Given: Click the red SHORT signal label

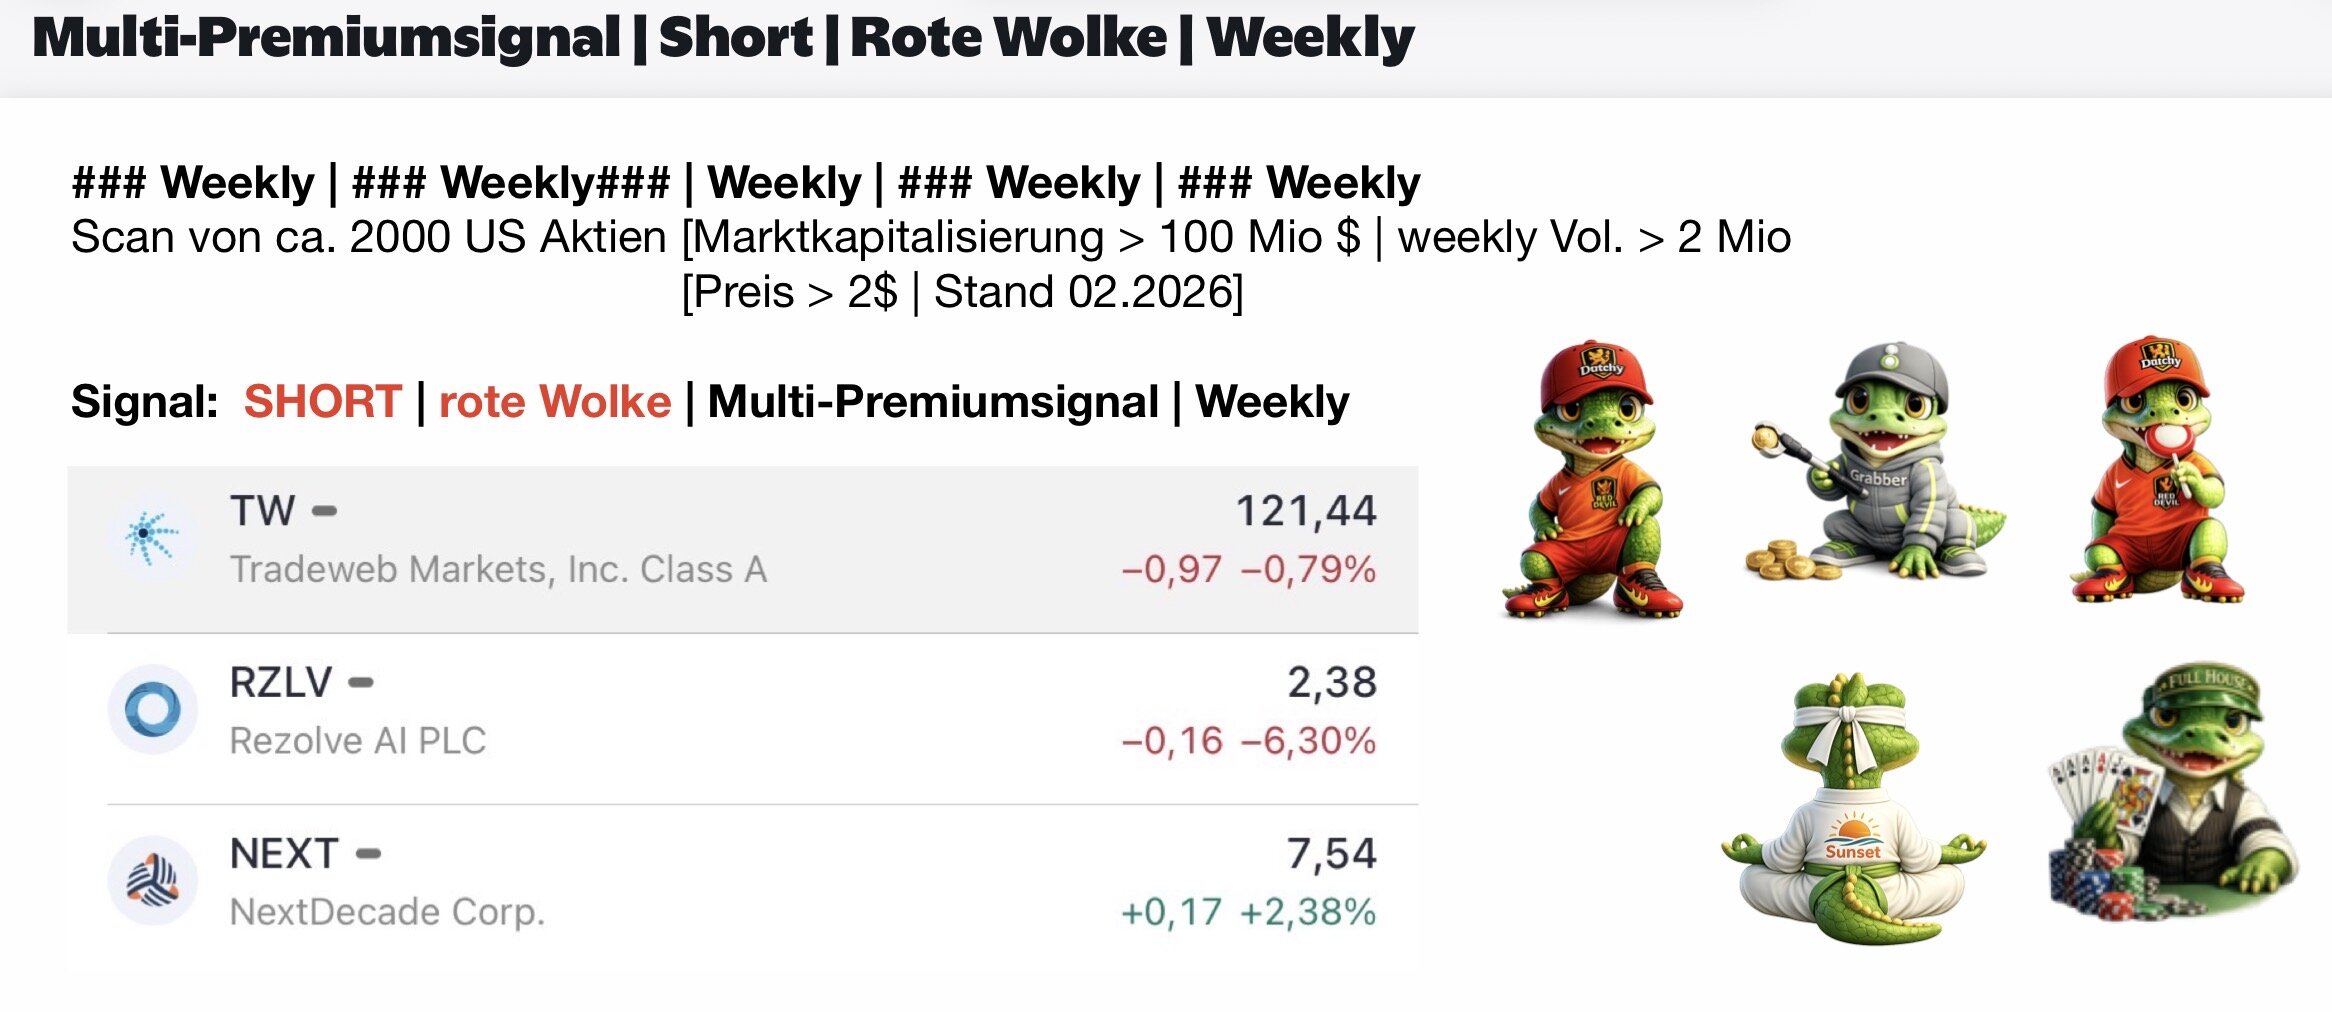Looking at the screenshot, I should (322, 402).
